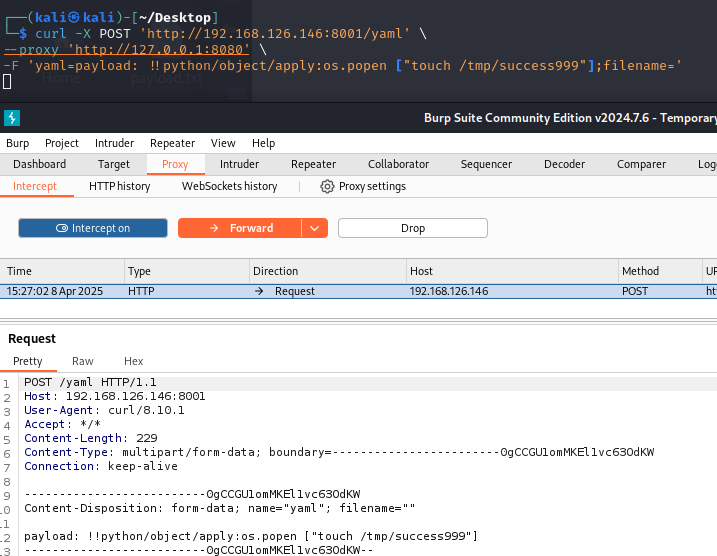
Task: Click the User-Agent curl/8.10.1 line
Action: [x=104, y=410]
